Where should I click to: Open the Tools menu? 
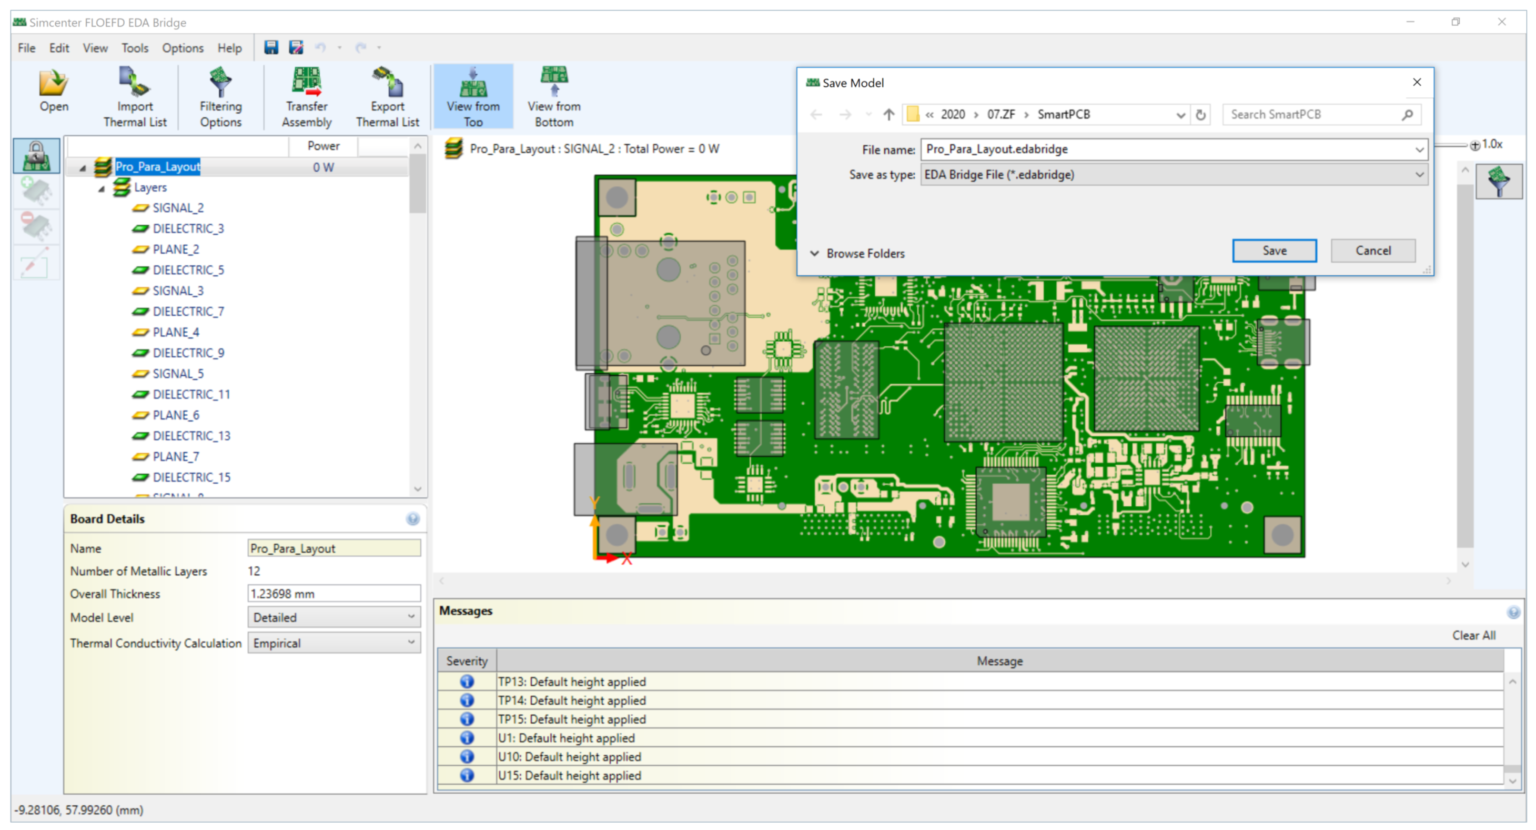[134, 47]
